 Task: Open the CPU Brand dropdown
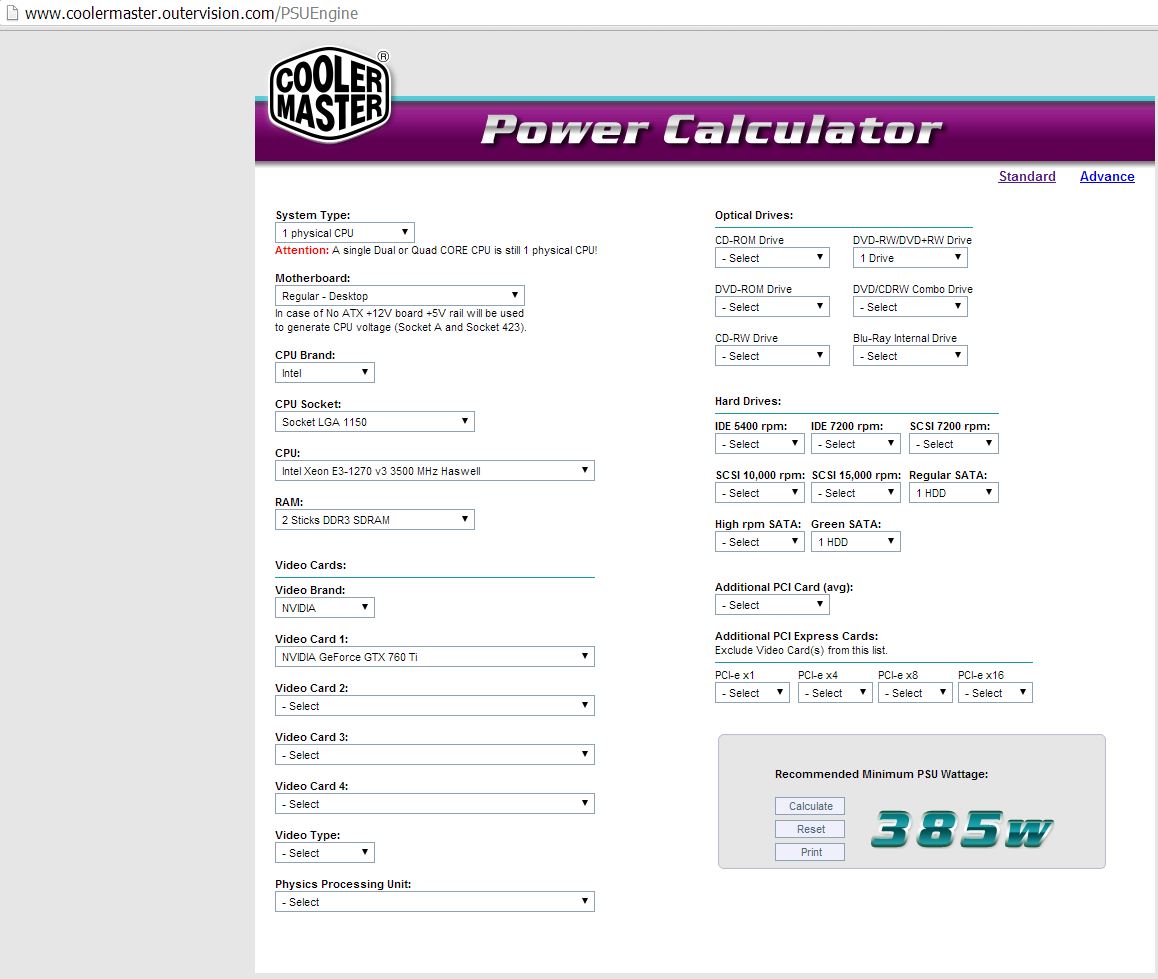click(x=324, y=373)
